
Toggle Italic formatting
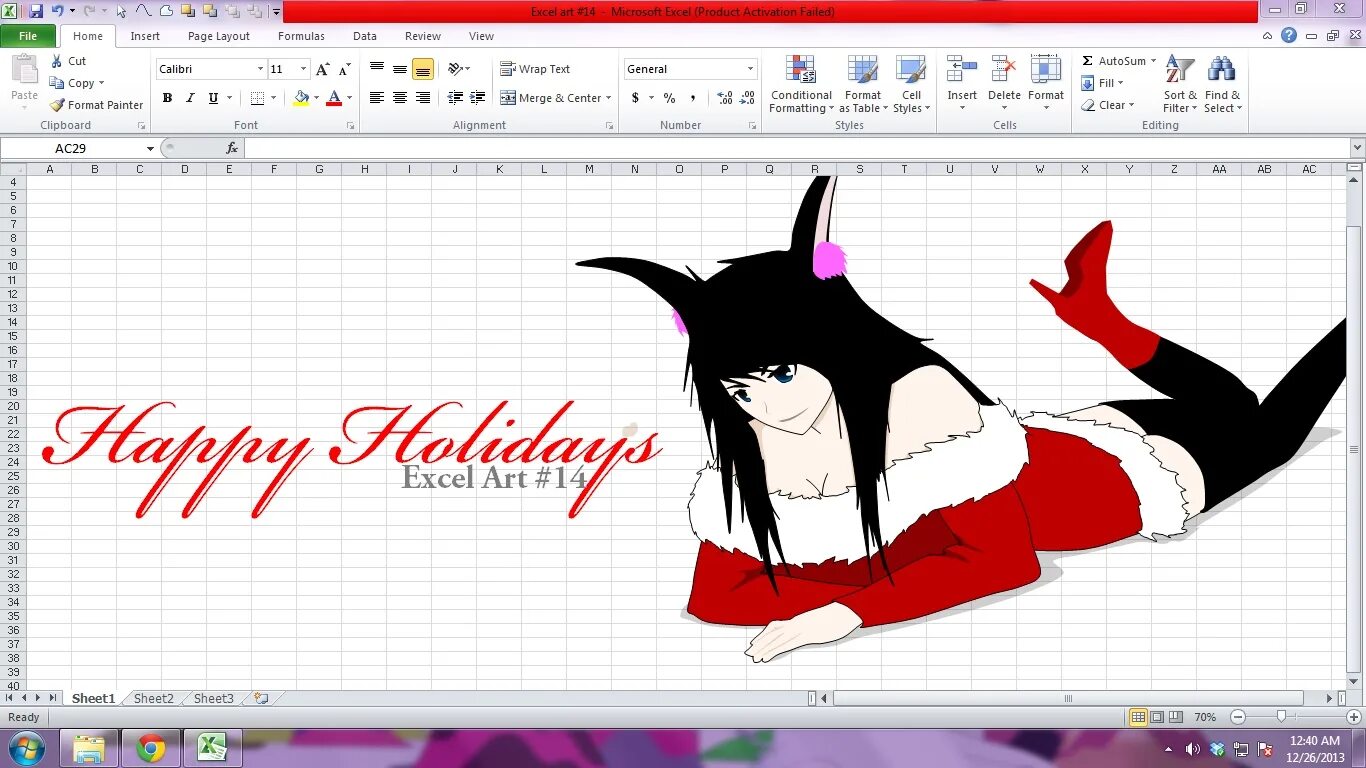point(190,98)
